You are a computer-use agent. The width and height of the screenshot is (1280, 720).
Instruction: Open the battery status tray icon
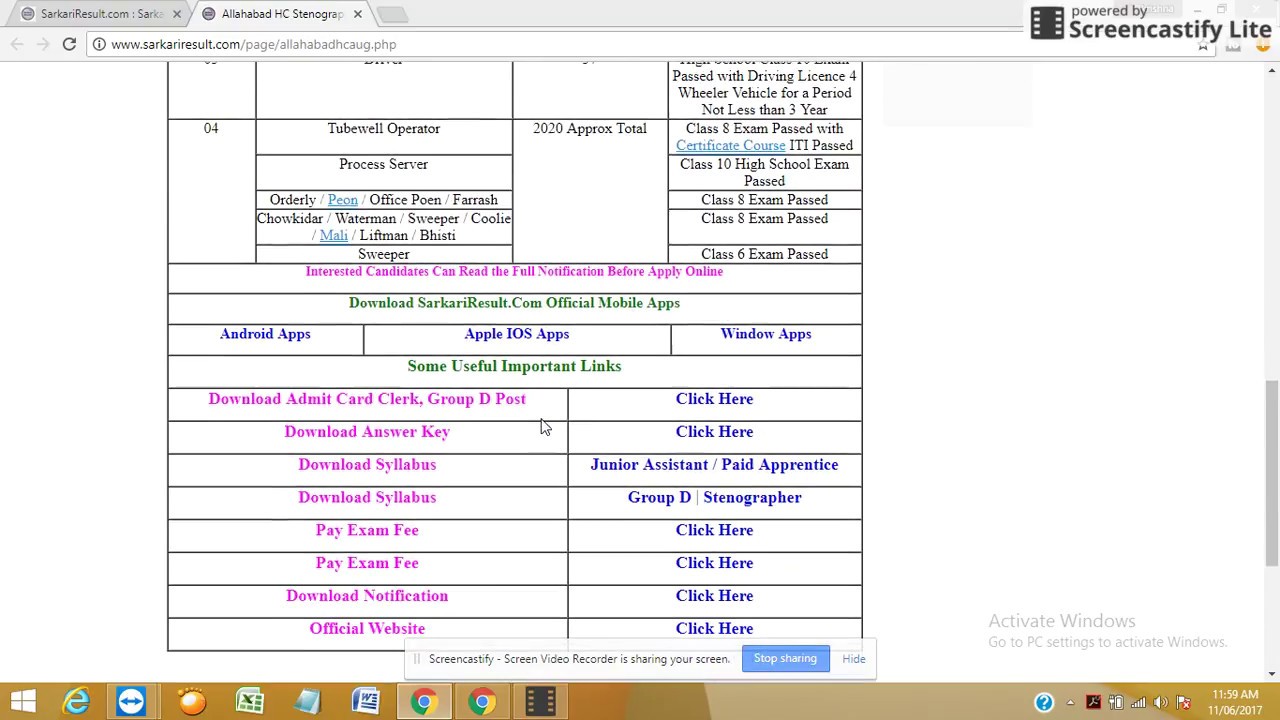click(1116, 702)
